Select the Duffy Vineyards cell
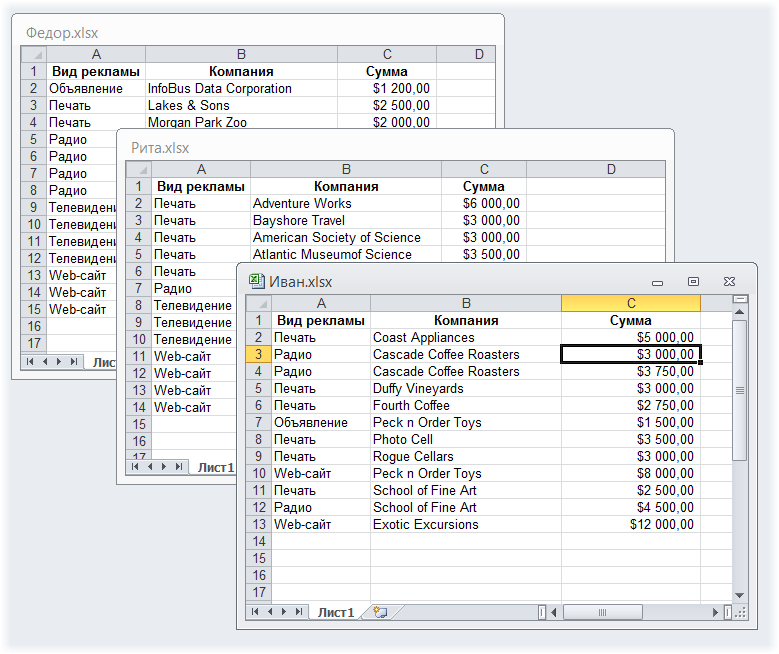This screenshot has width=779, height=654. pyautogui.click(x=466, y=388)
